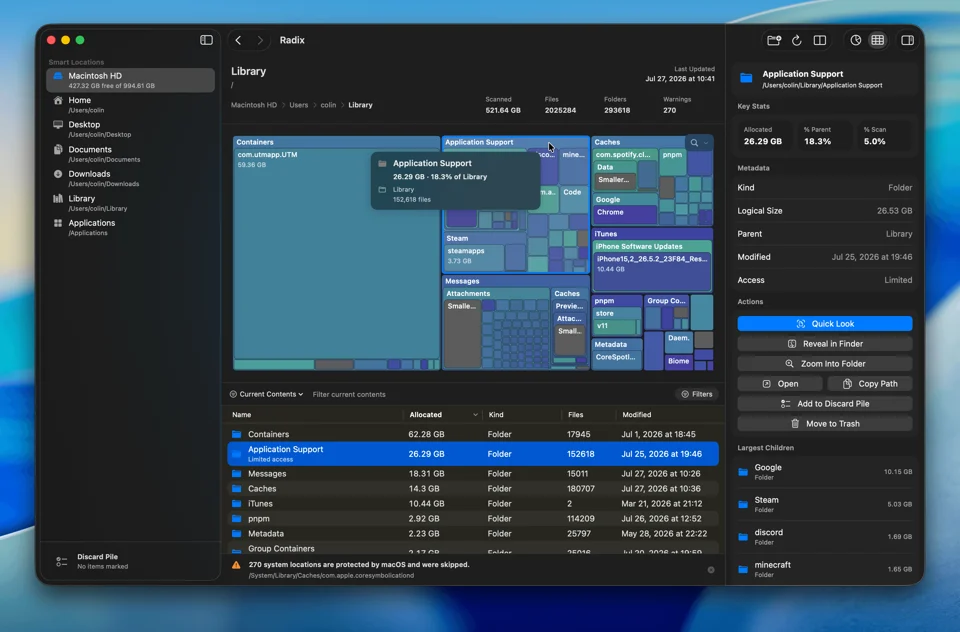
Task: Open Documents smart location
Action: [x=130, y=154]
